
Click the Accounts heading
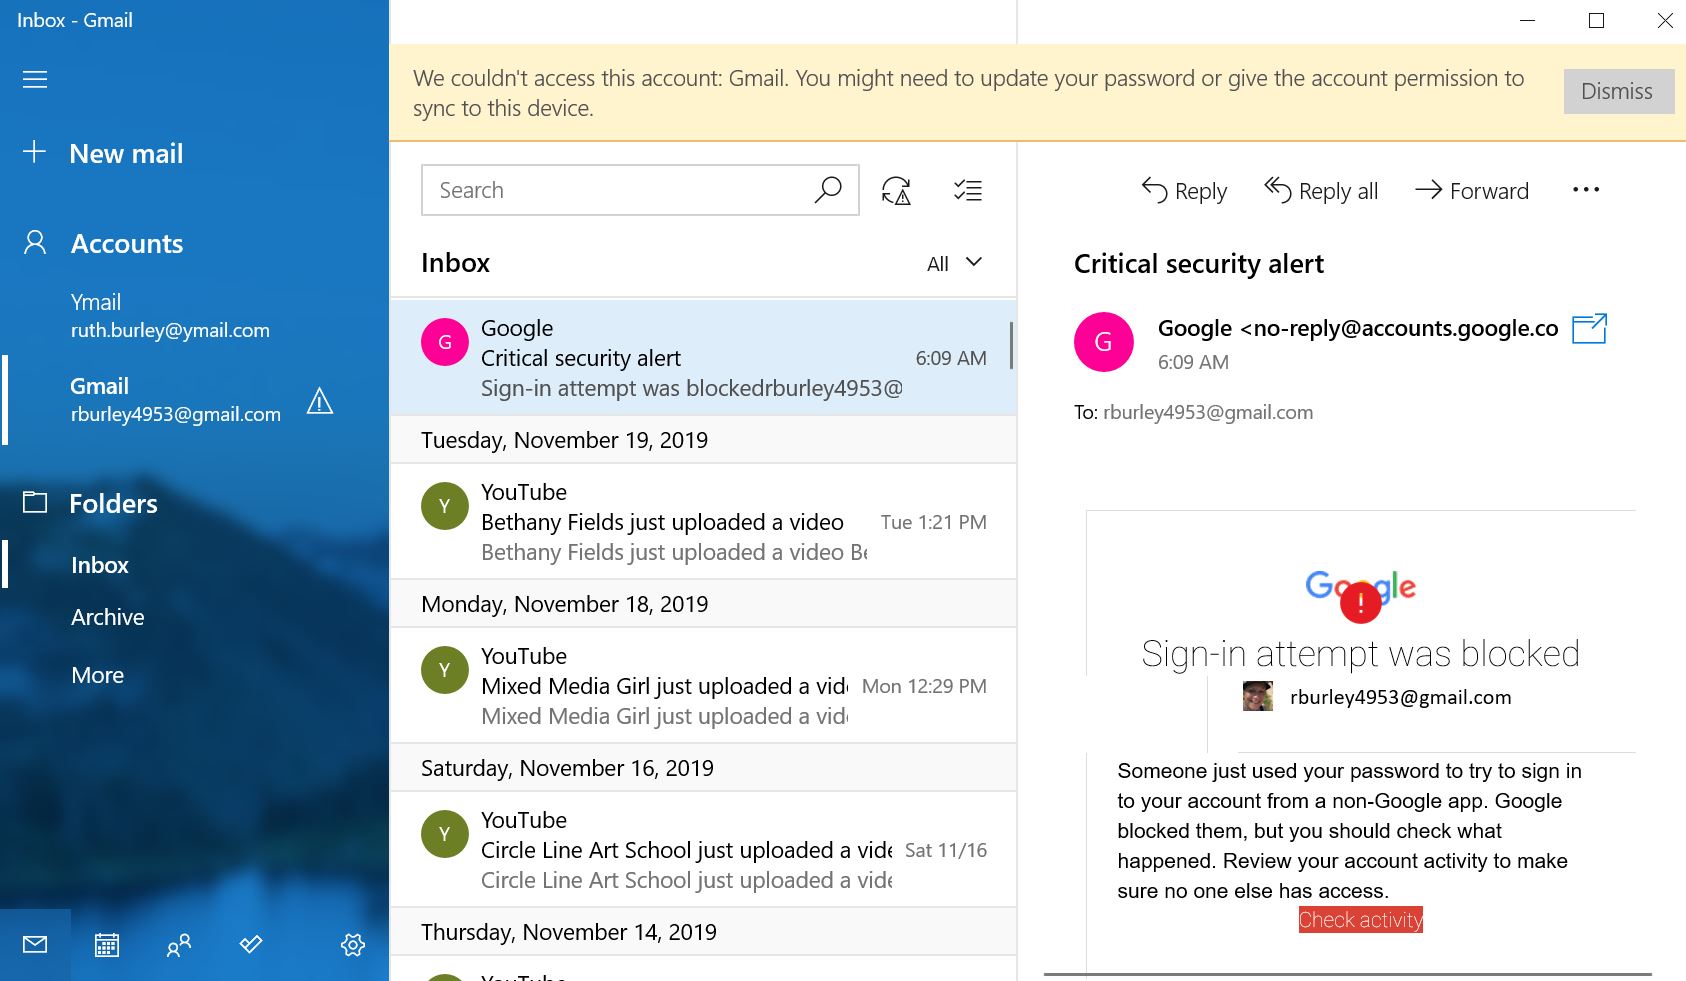[127, 243]
